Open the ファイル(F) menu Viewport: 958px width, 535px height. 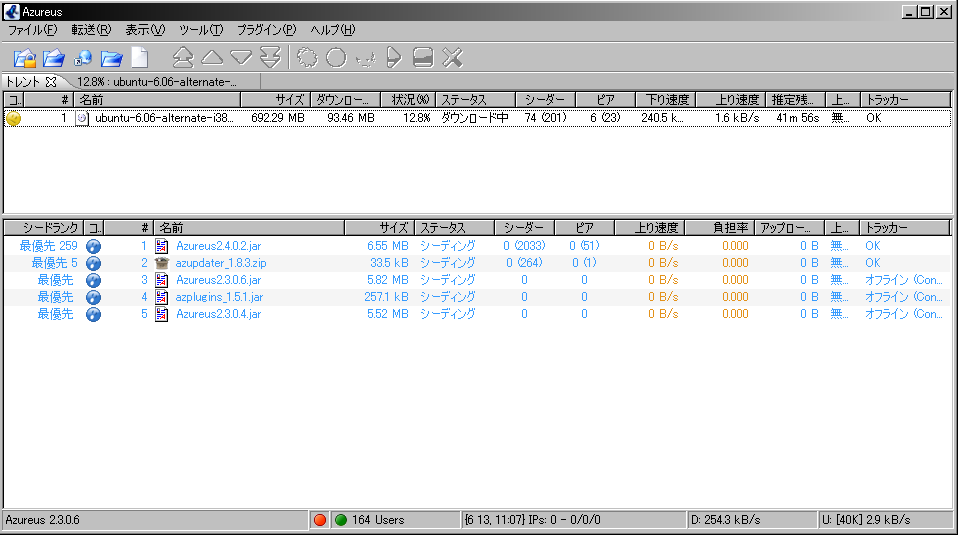tap(32, 30)
